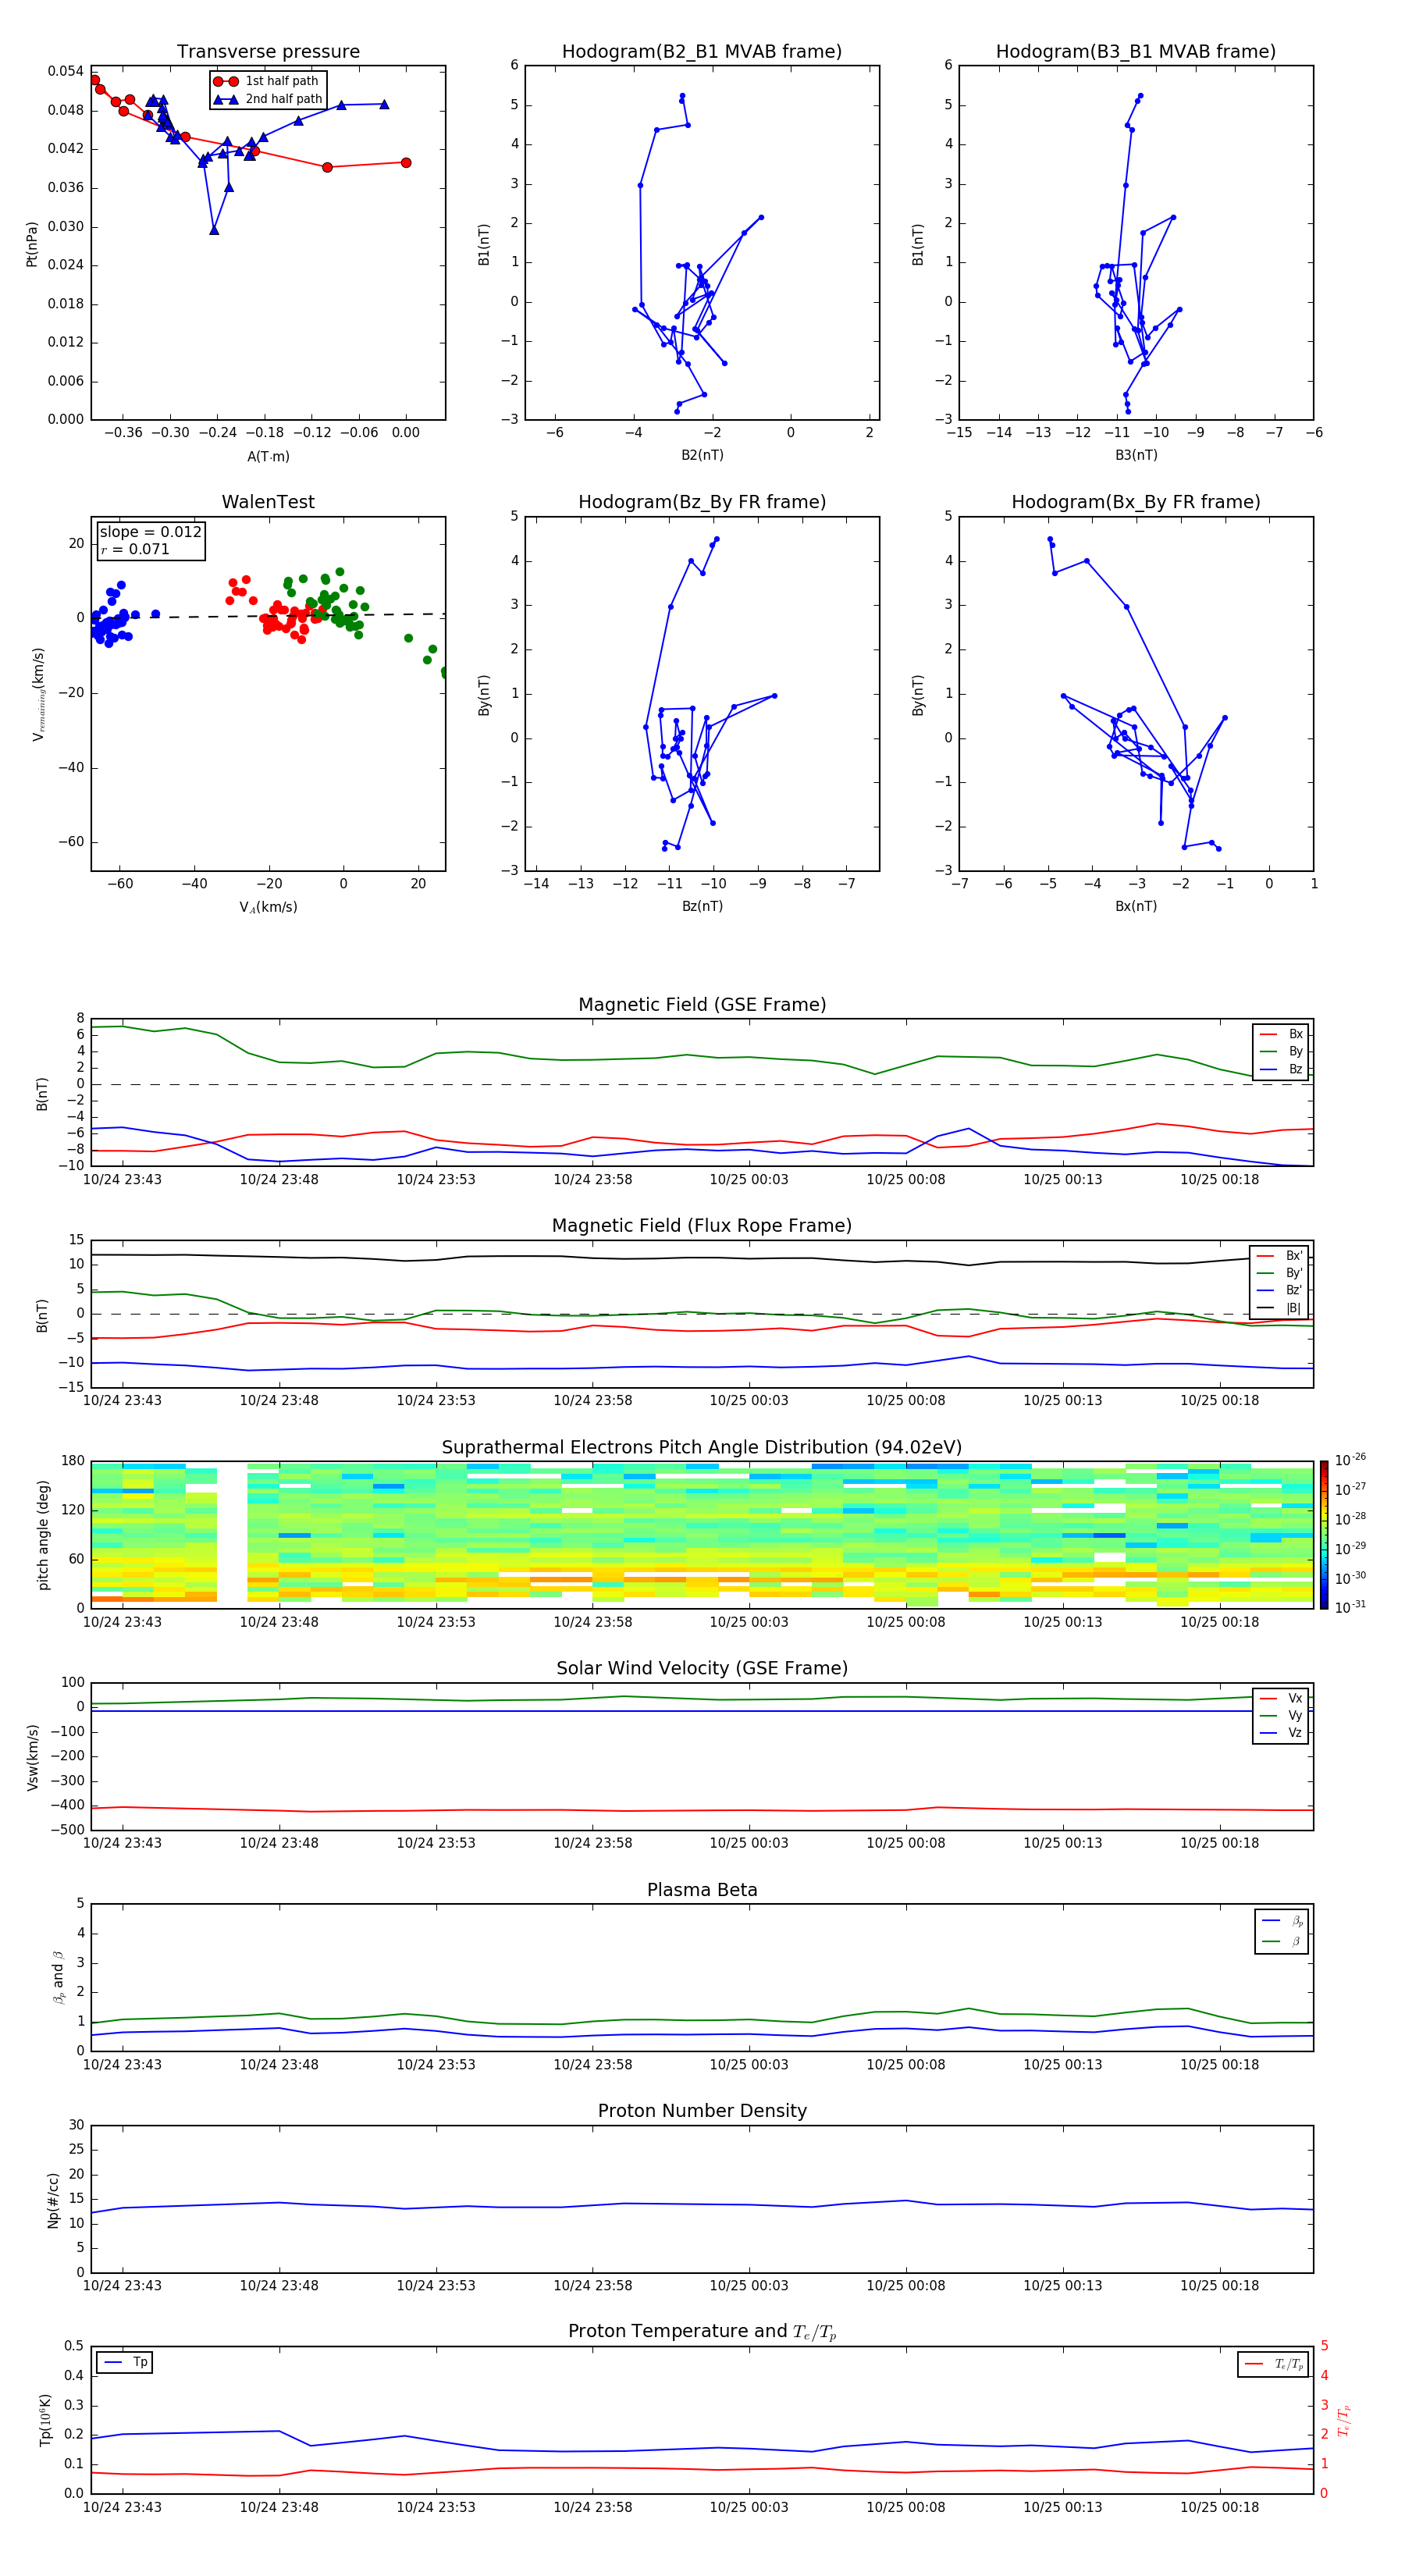
Task: Select the 'Tp' legend entry
Action: tap(125, 2363)
